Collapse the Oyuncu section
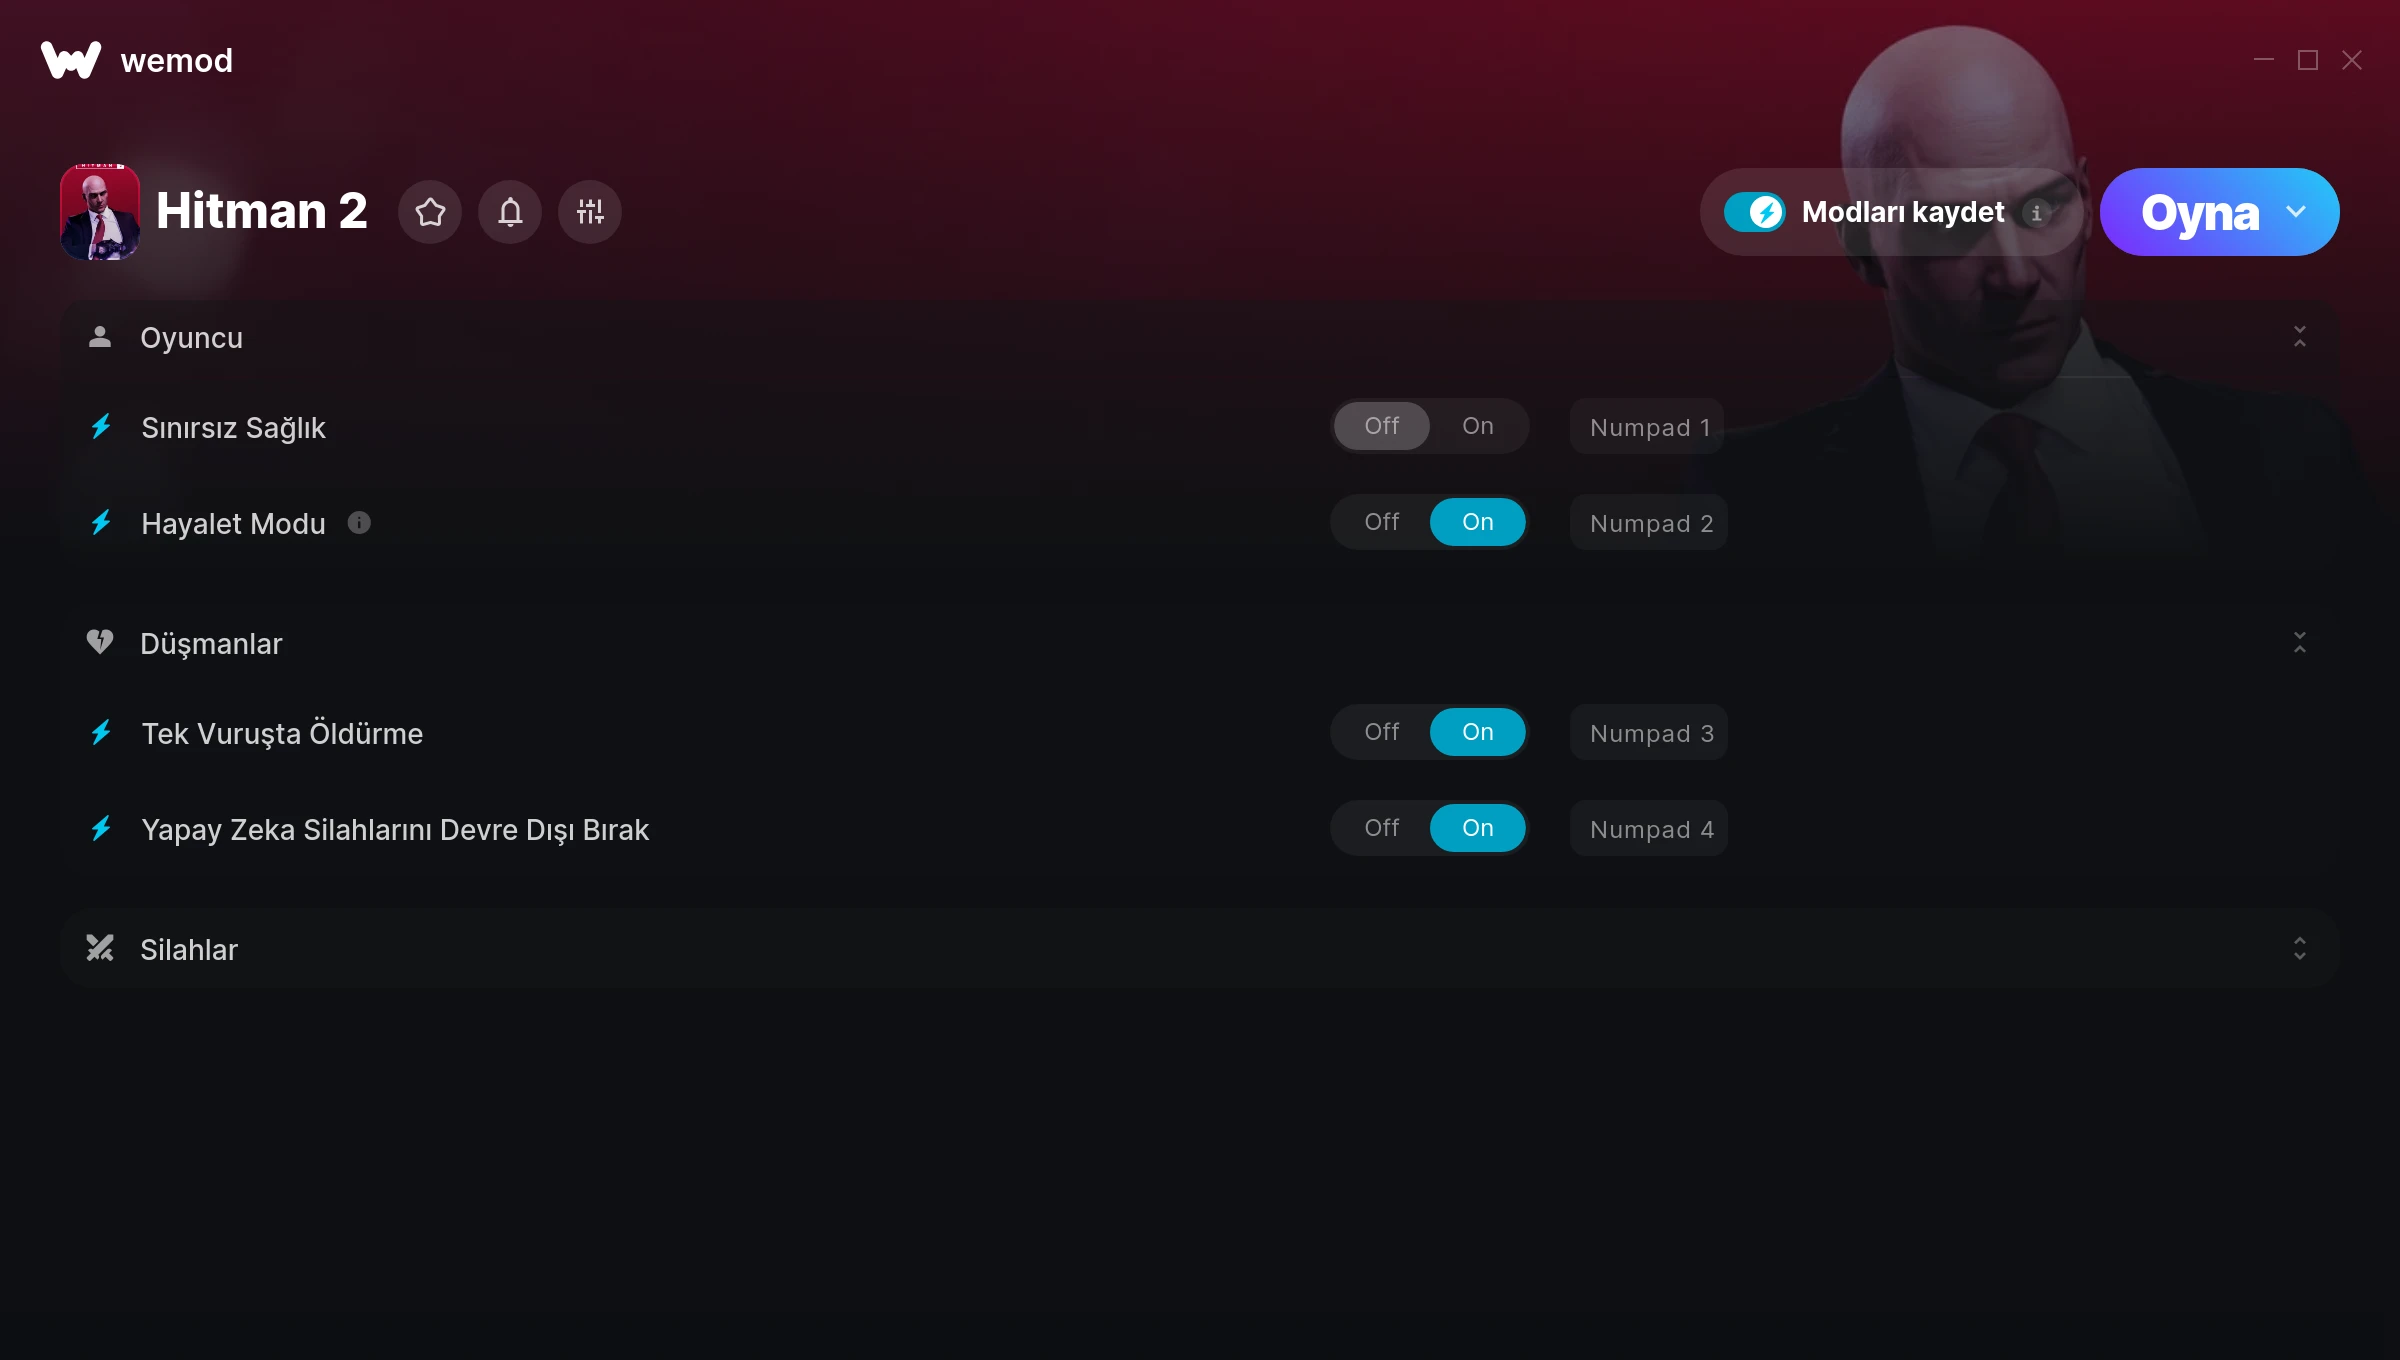 click(2300, 337)
